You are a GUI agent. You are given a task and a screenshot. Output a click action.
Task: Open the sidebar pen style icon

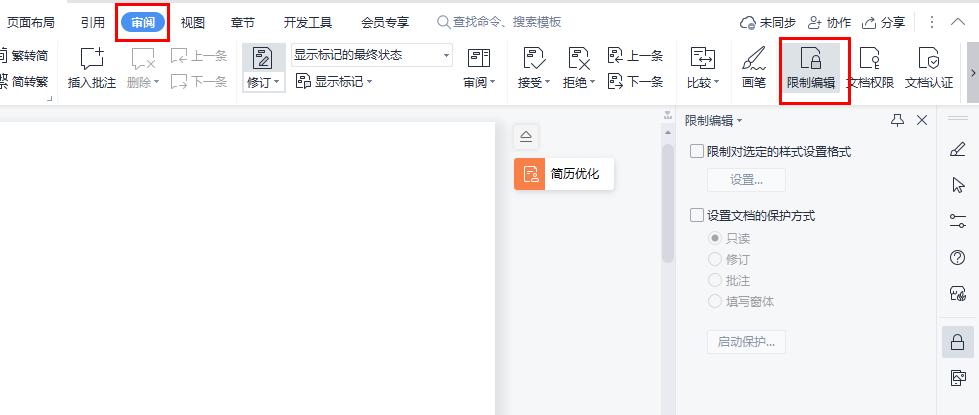coord(957,150)
